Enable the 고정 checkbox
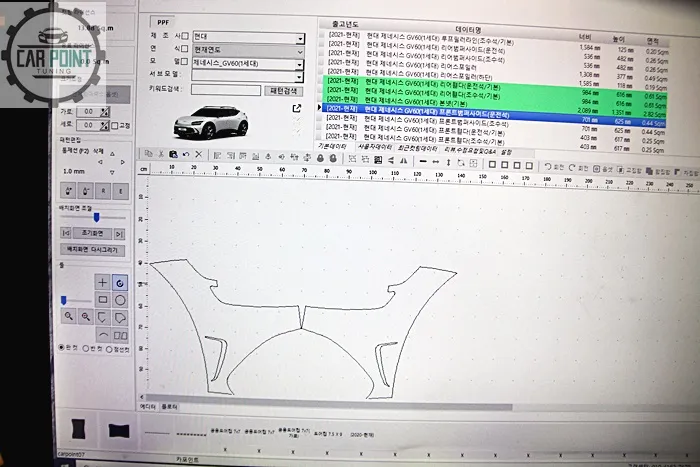The height and width of the screenshot is (467, 700). tap(114, 126)
